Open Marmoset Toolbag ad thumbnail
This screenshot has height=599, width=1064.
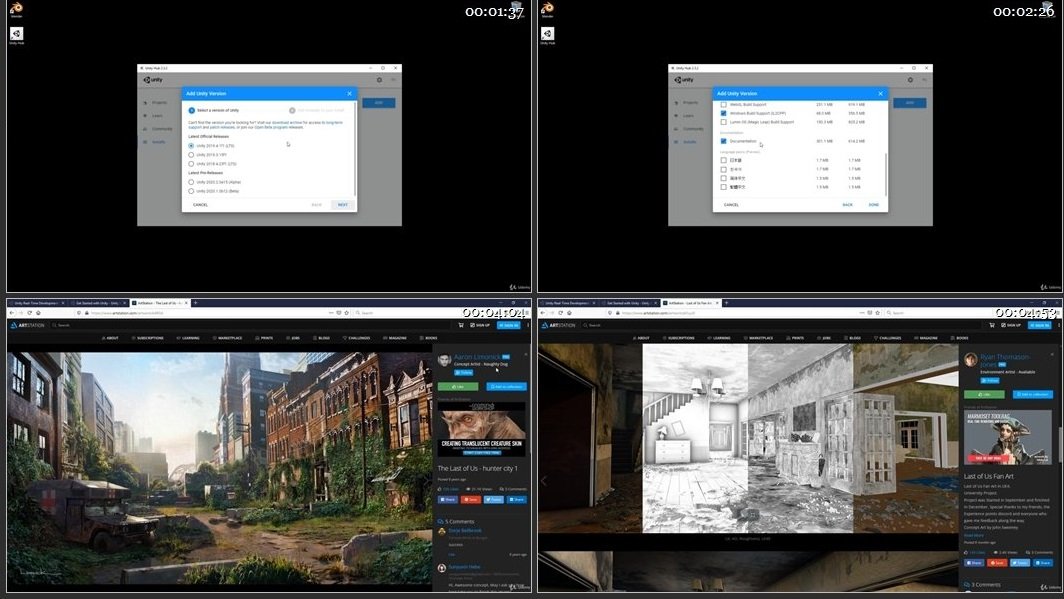pos(1008,437)
